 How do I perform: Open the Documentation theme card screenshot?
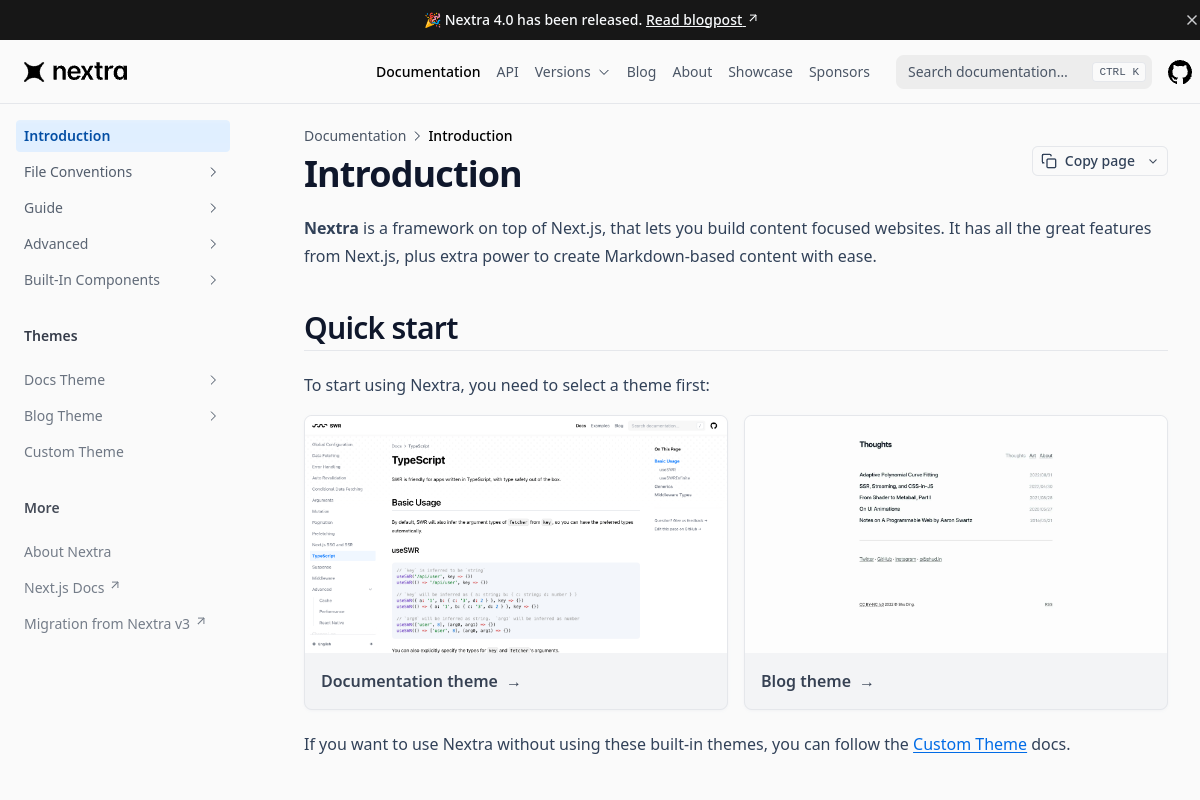tap(516, 535)
